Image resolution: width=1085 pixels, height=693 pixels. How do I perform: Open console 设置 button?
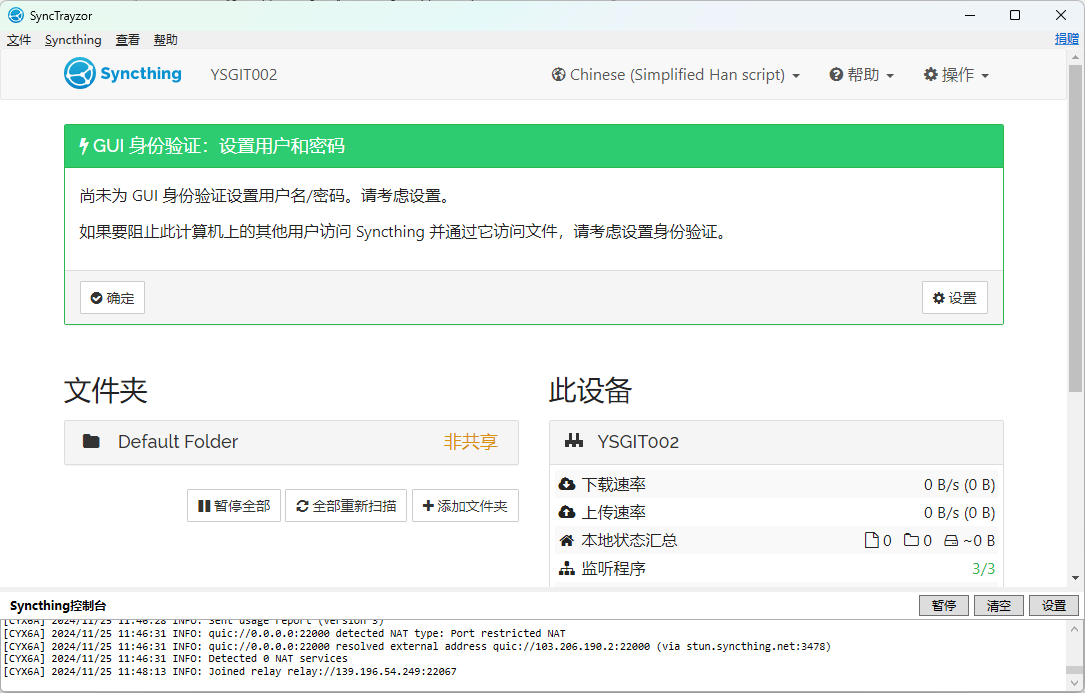tap(1054, 606)
